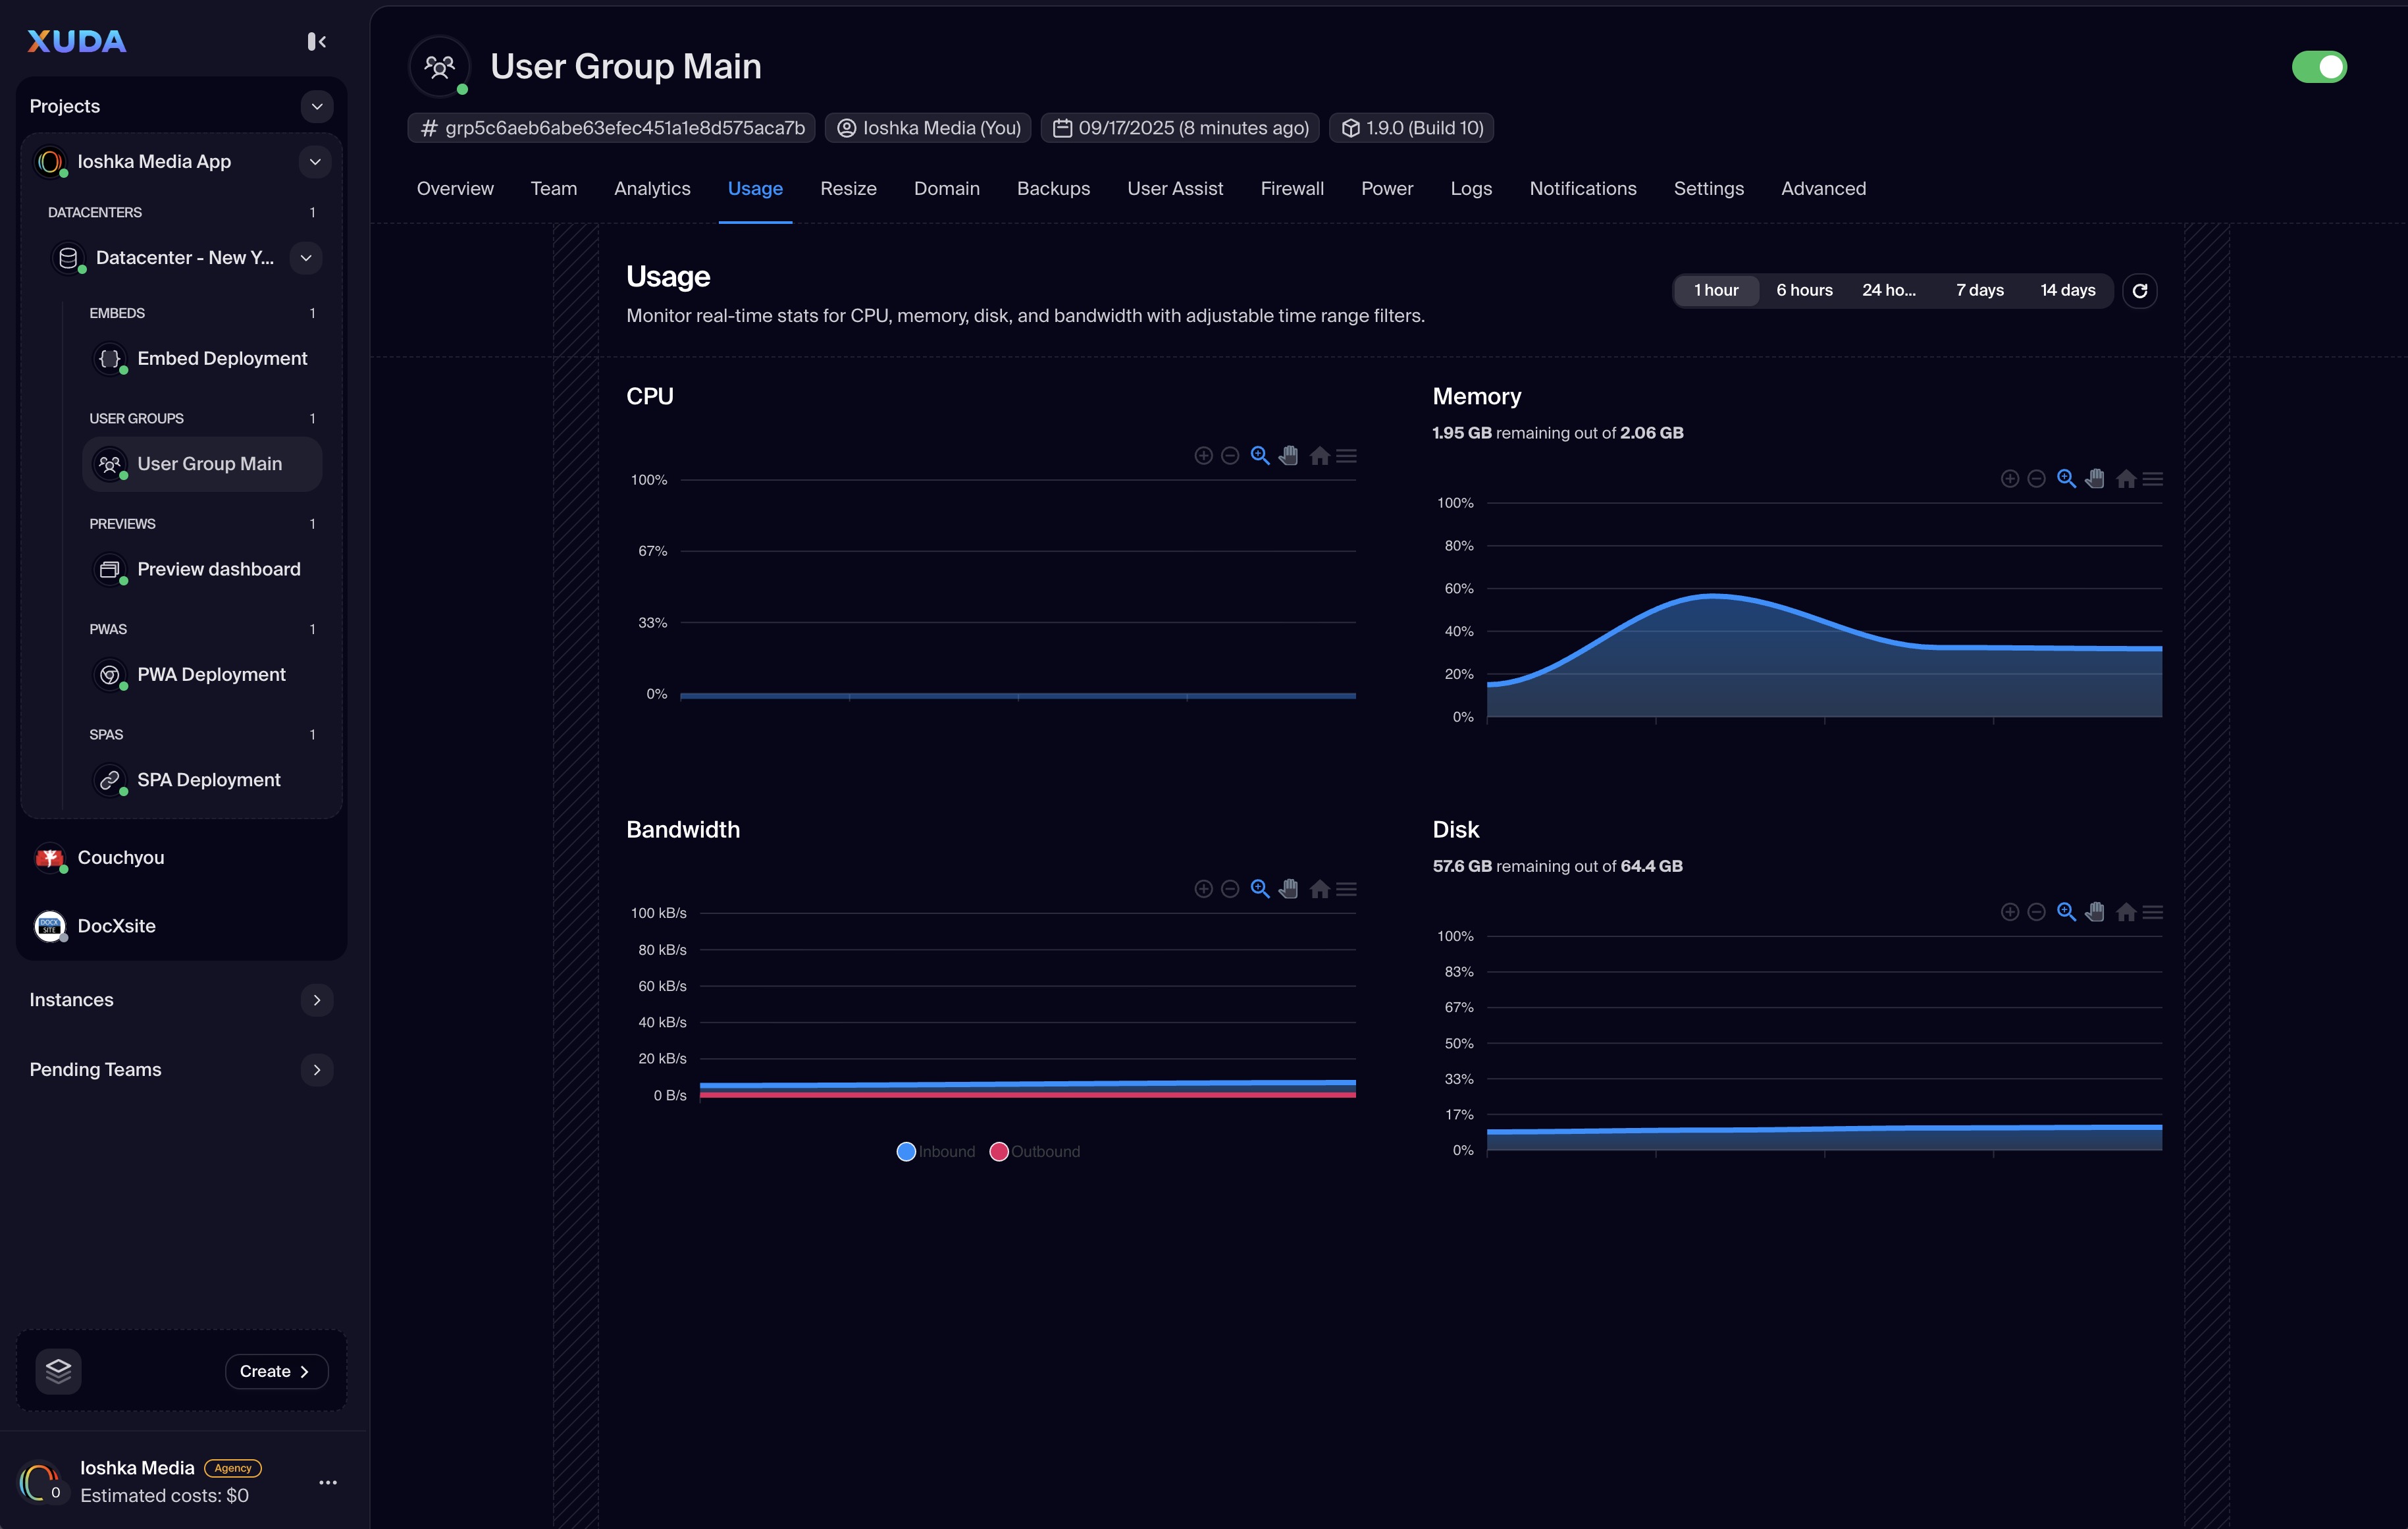
Task: Open the Disk chart hamburger menu
Action: point(2153,912)
